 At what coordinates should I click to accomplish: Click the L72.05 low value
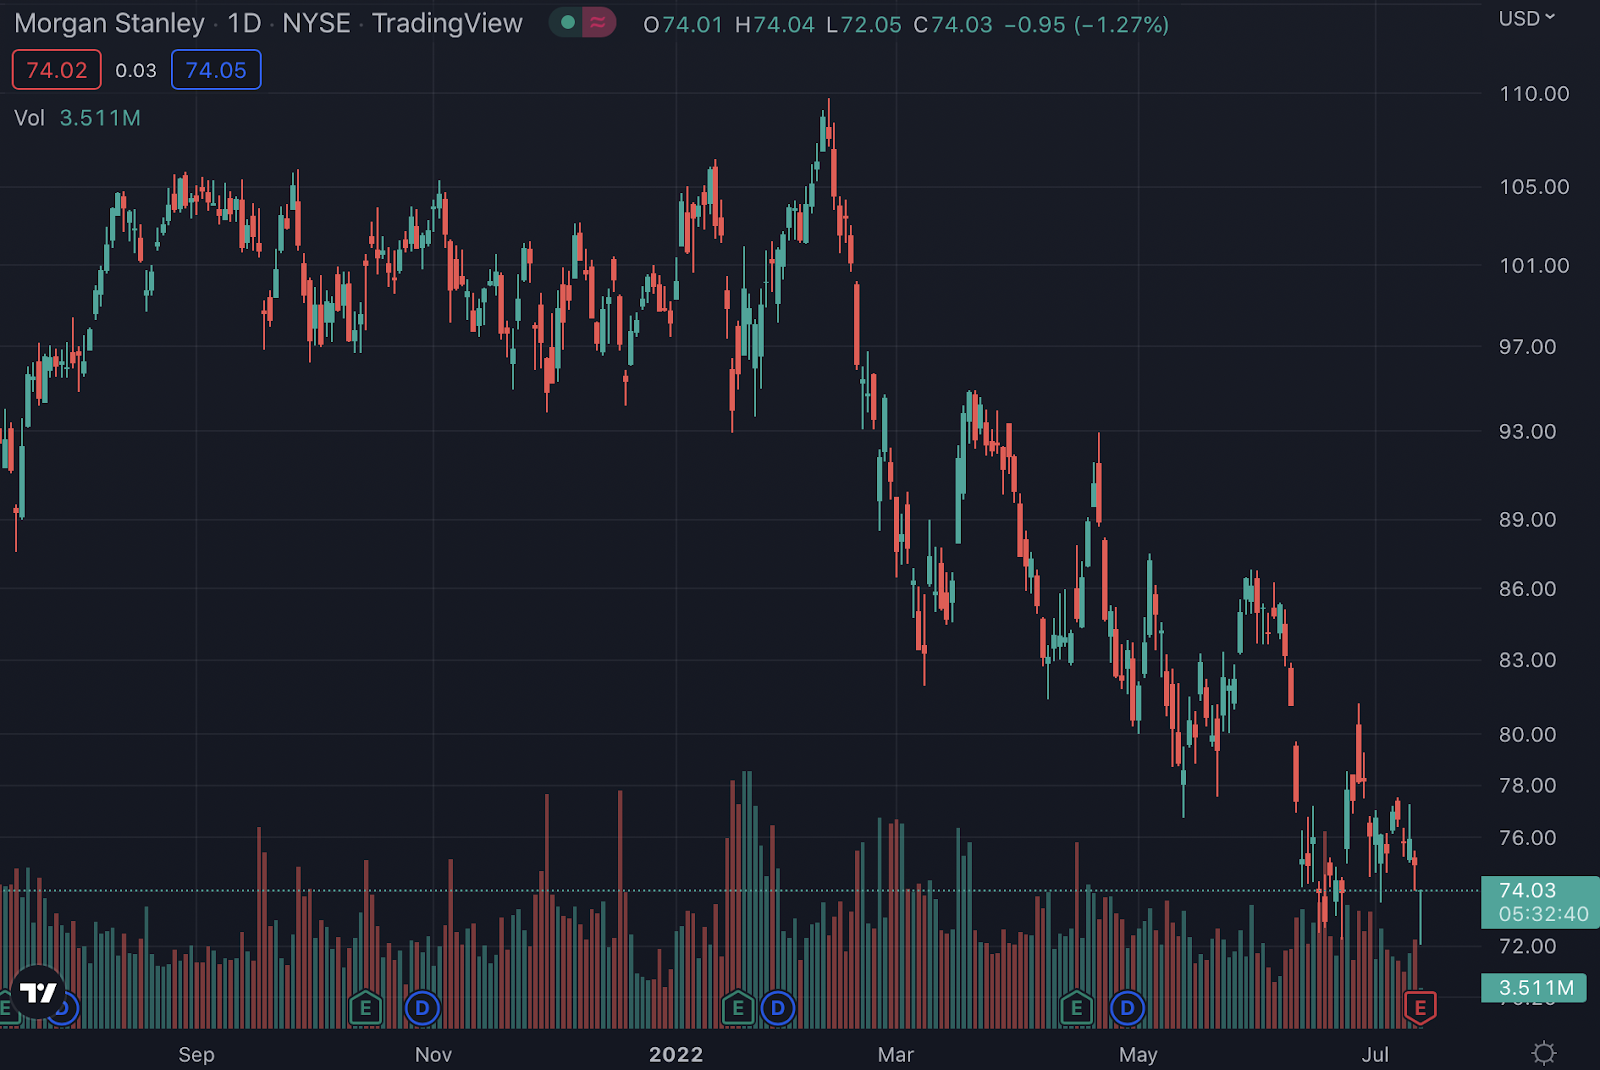tap(864, 24)
